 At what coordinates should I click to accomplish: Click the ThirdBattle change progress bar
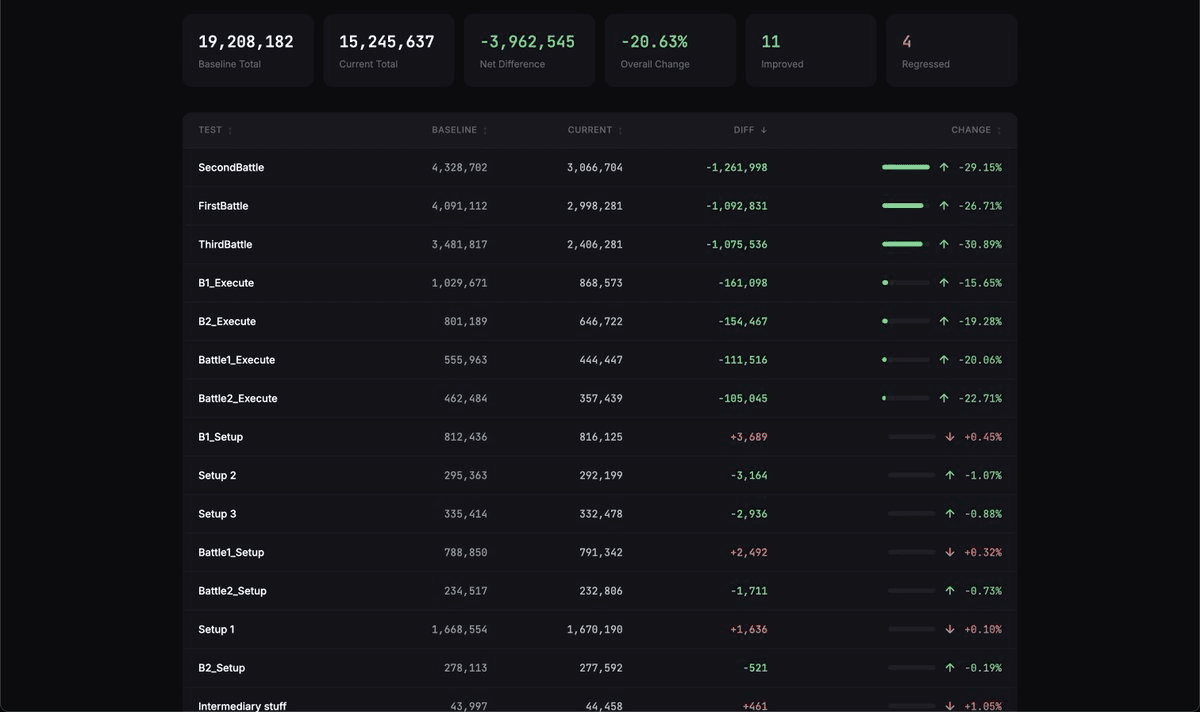click(x=905, y=245)
